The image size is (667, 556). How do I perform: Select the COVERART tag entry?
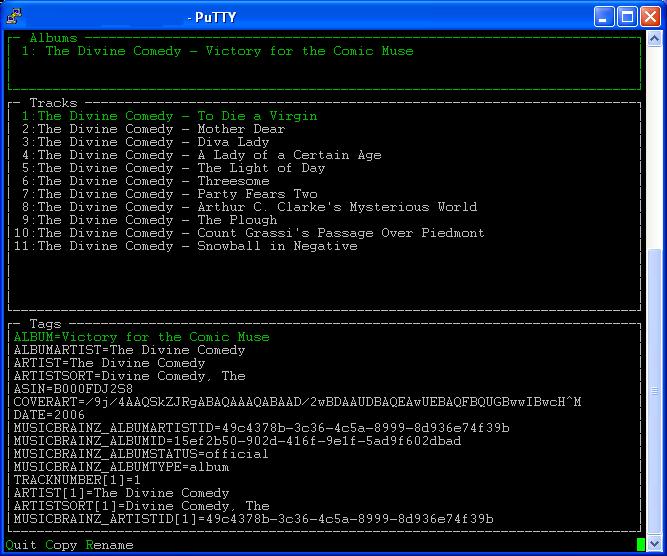pyautogui.click(x=297, y=402)
